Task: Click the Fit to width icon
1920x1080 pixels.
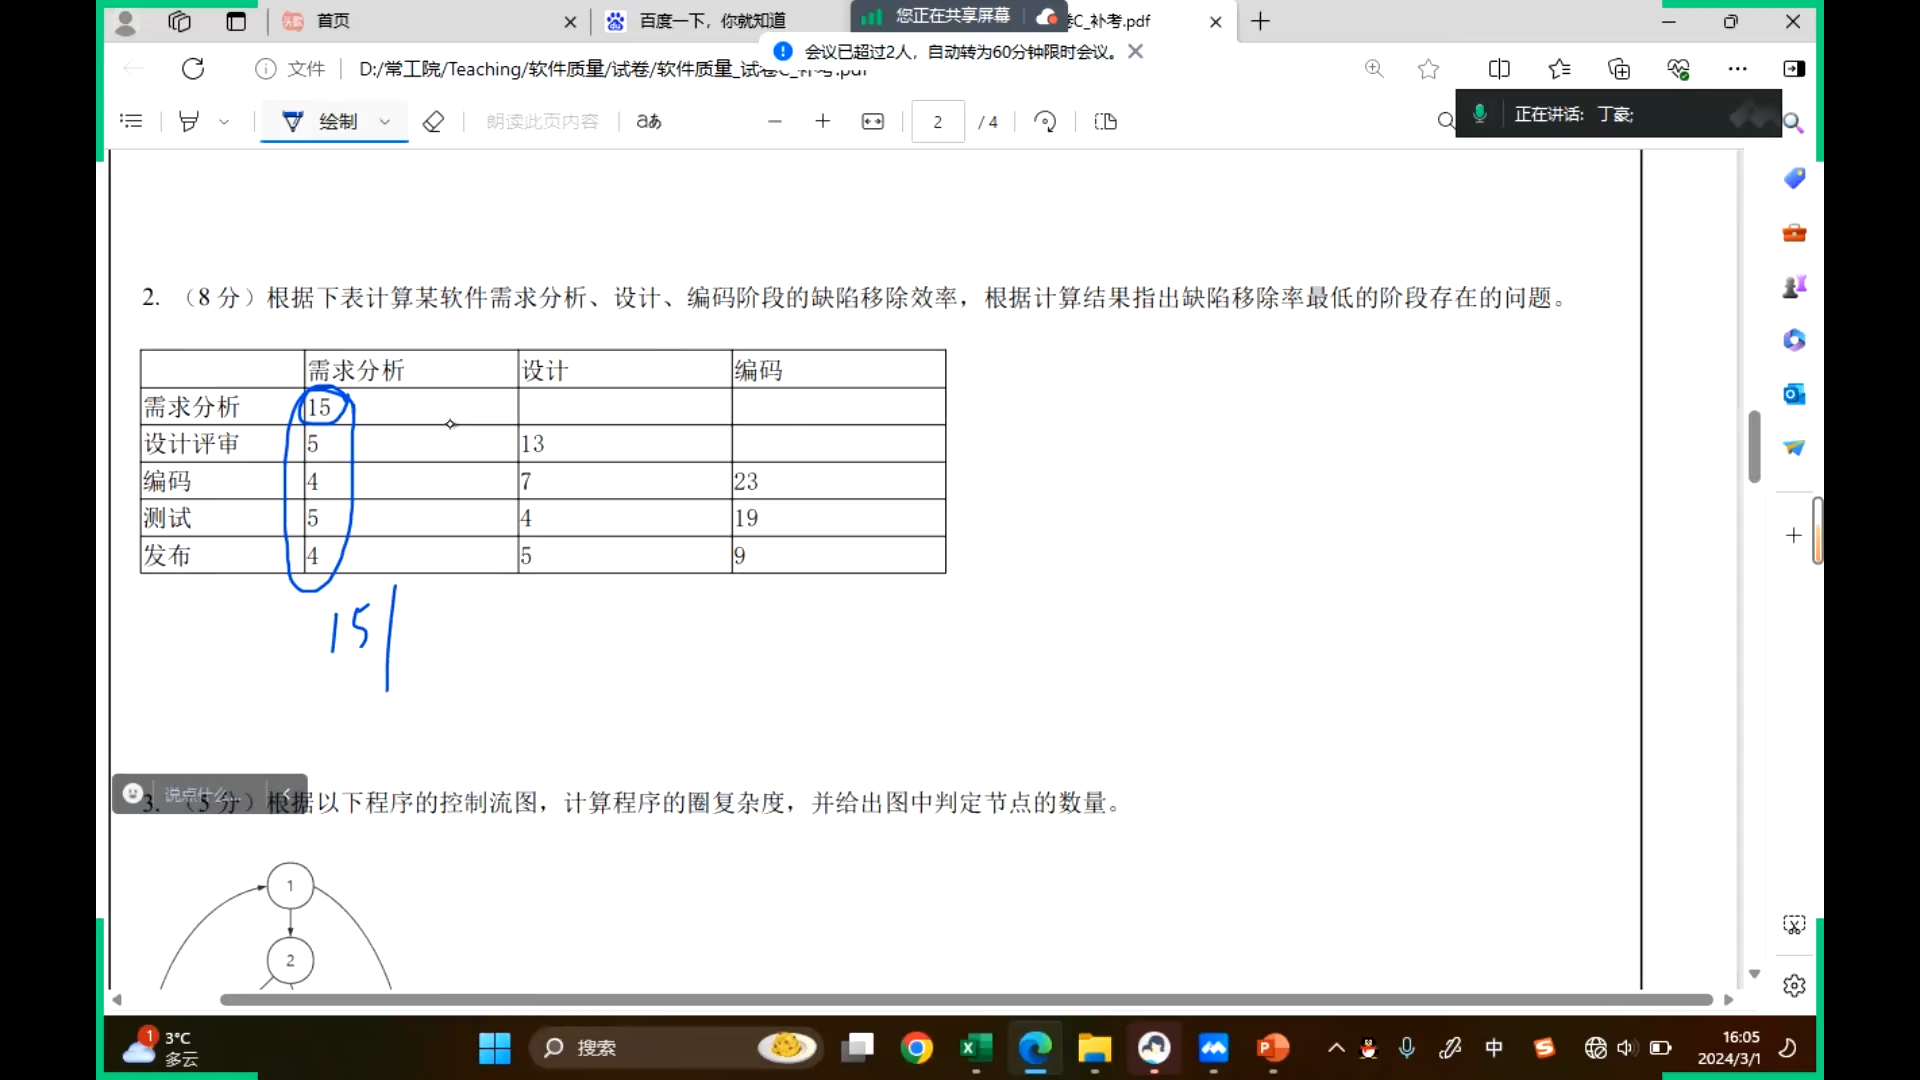Action: pyautogui.click(x=872, y=122)
